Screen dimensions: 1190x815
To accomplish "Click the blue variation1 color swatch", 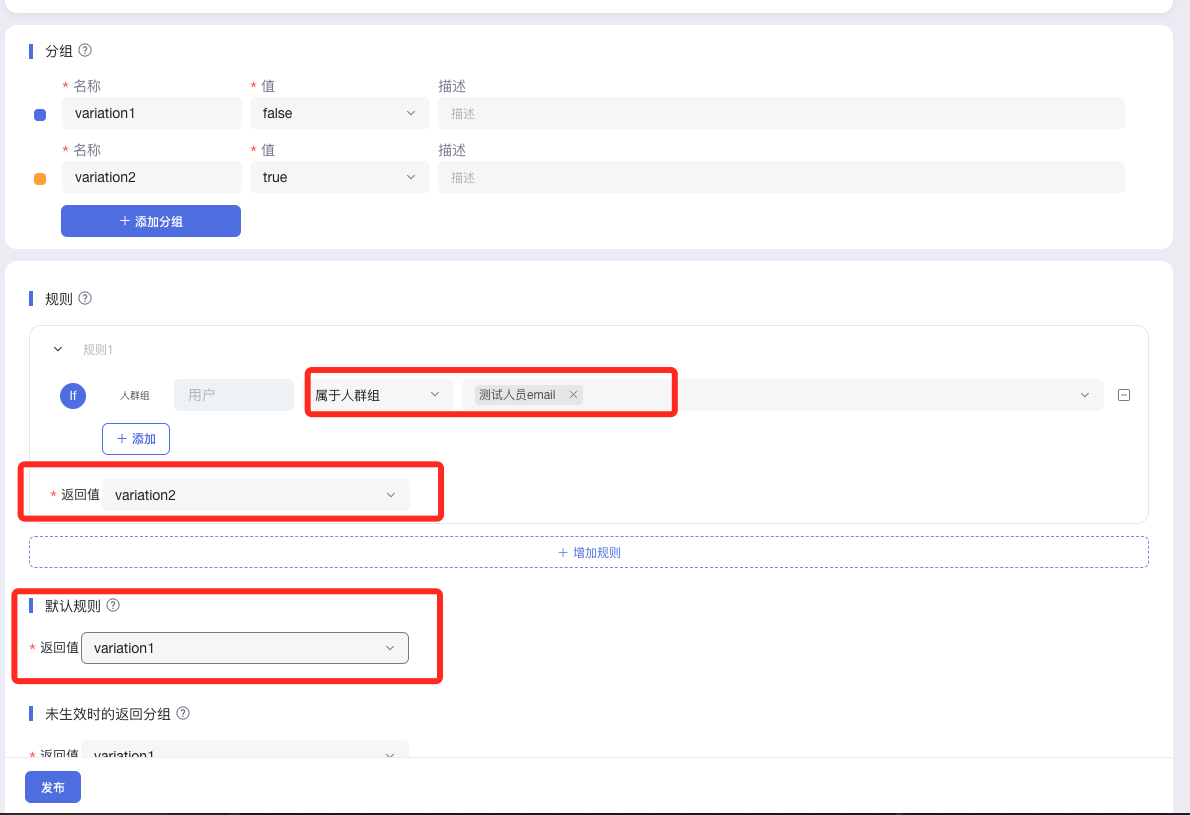I will [x=40, y=115].
